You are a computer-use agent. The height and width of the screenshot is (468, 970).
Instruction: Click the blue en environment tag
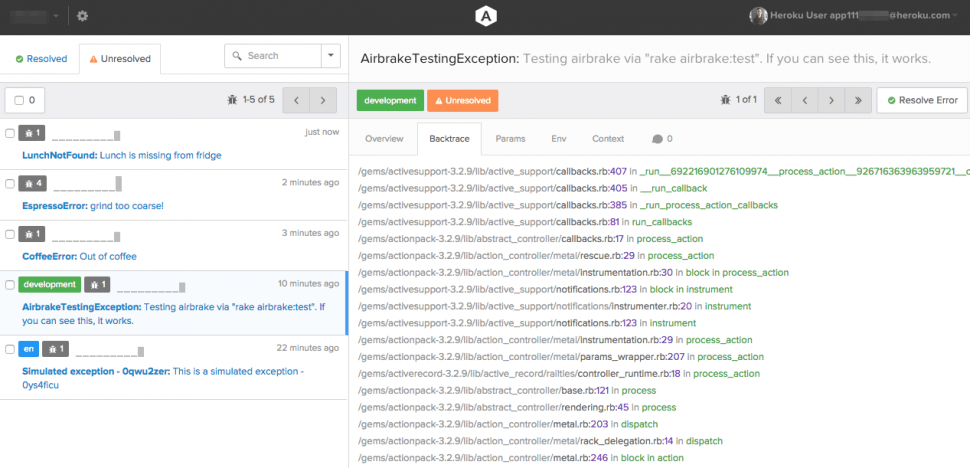(x=28, y=349)
